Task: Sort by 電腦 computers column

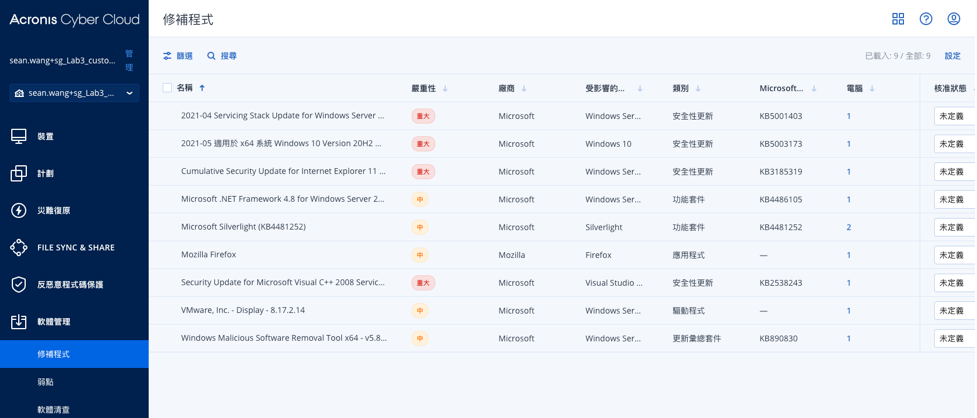Action: pyautogui.click(x=860, y=88)
